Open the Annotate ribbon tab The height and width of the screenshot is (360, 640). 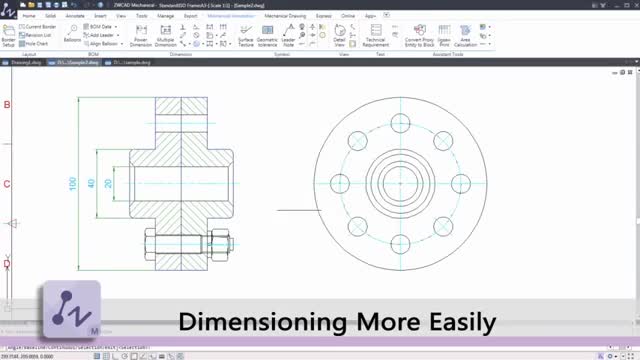pos(75,16)
